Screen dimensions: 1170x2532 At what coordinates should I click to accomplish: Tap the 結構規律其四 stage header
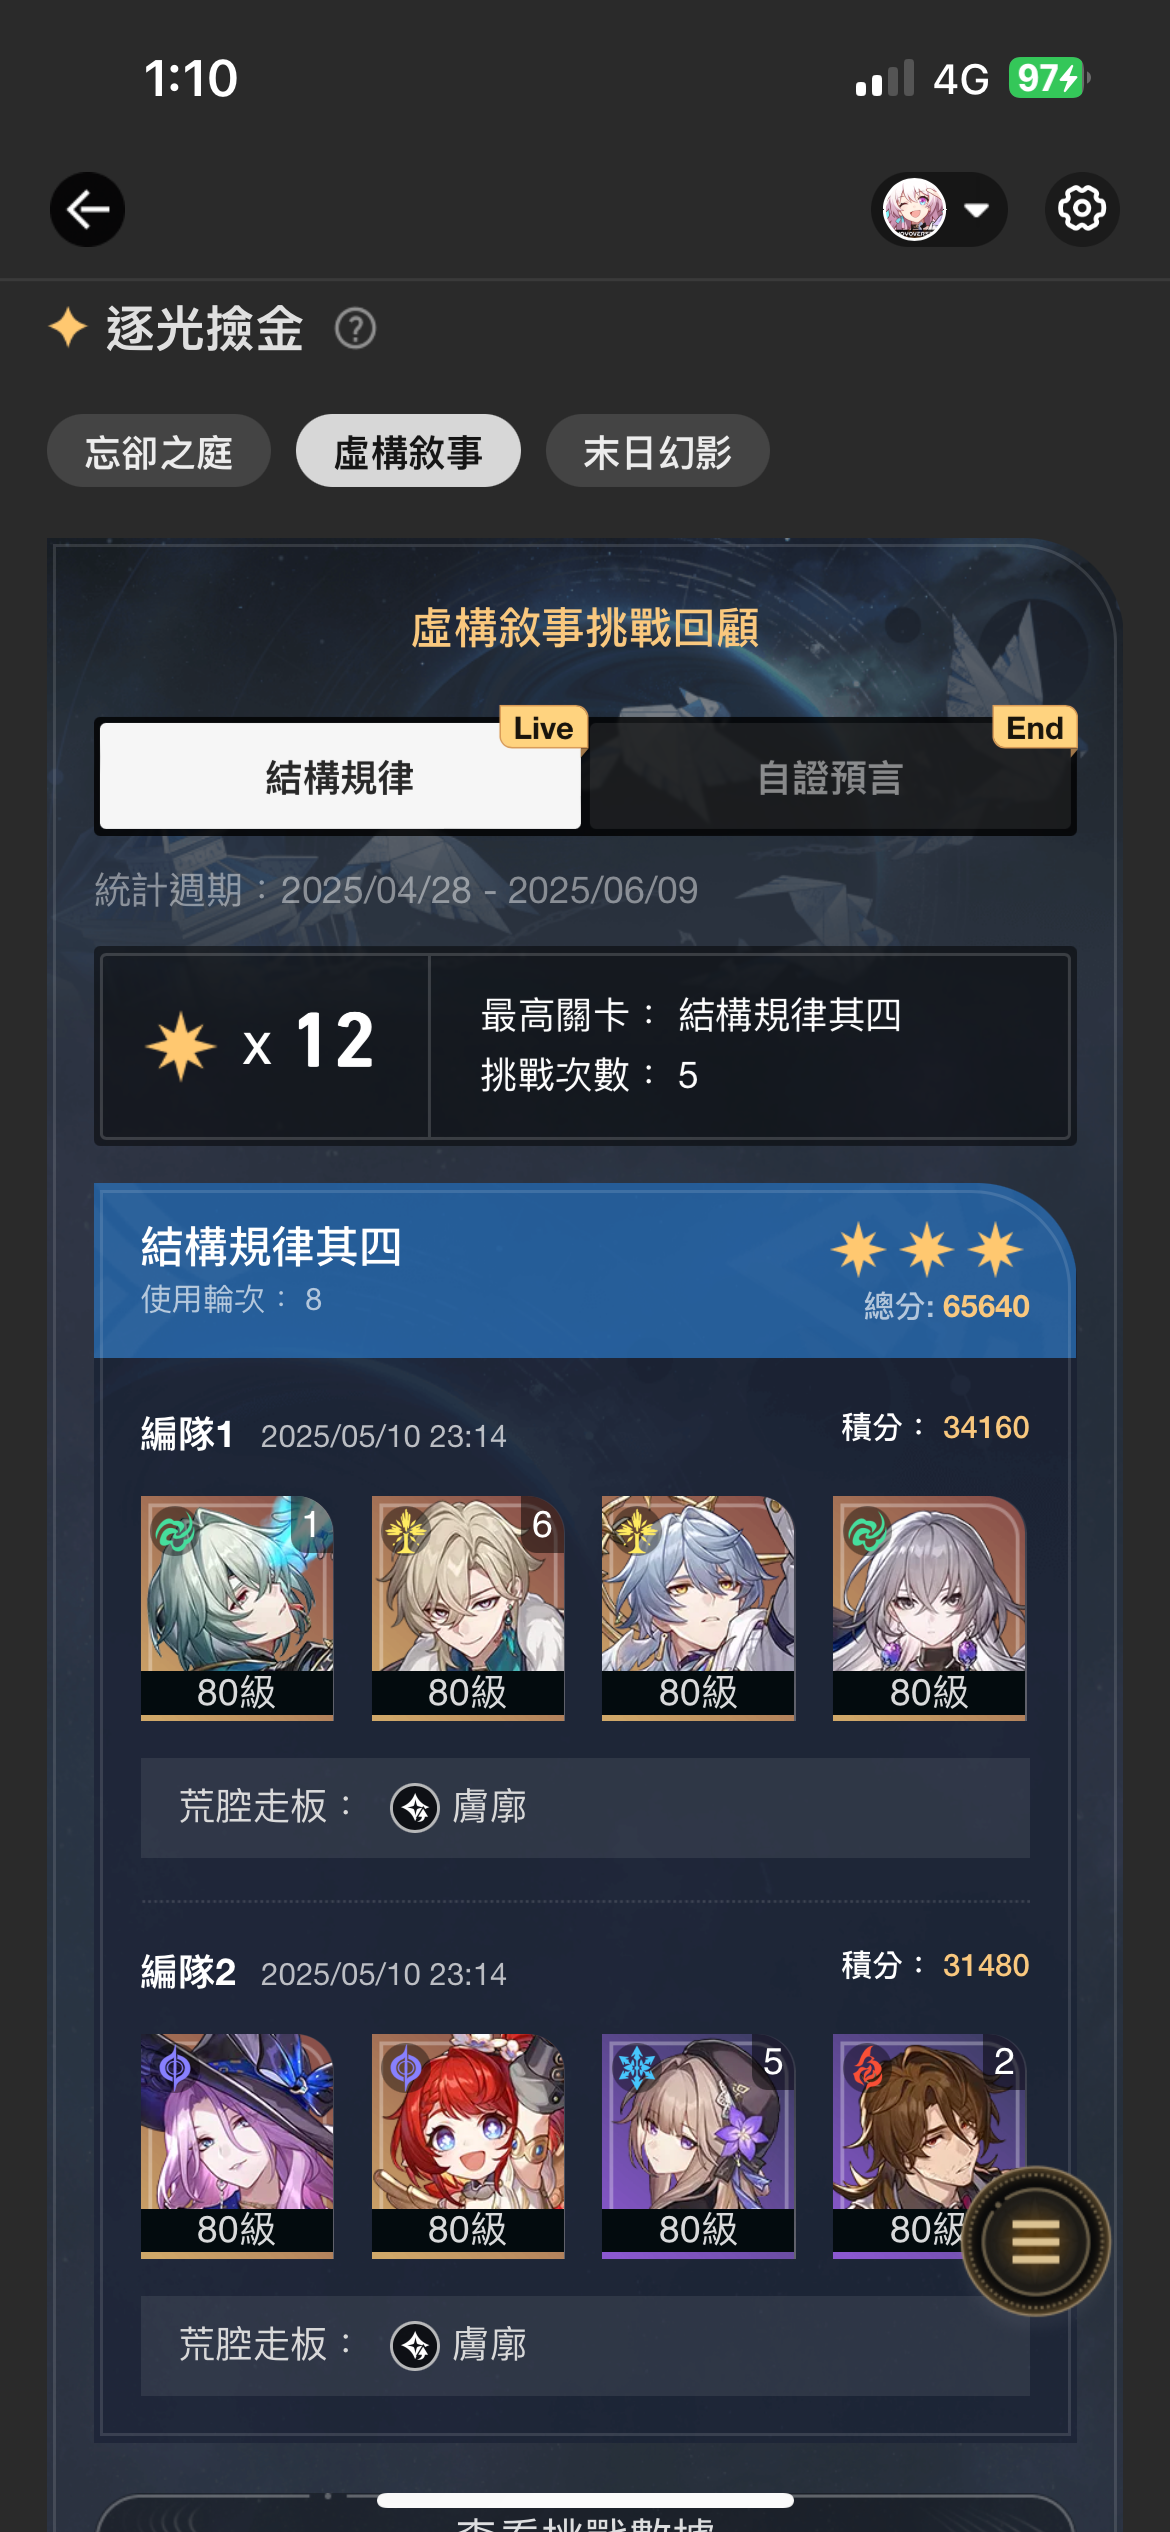point(585,1271)
